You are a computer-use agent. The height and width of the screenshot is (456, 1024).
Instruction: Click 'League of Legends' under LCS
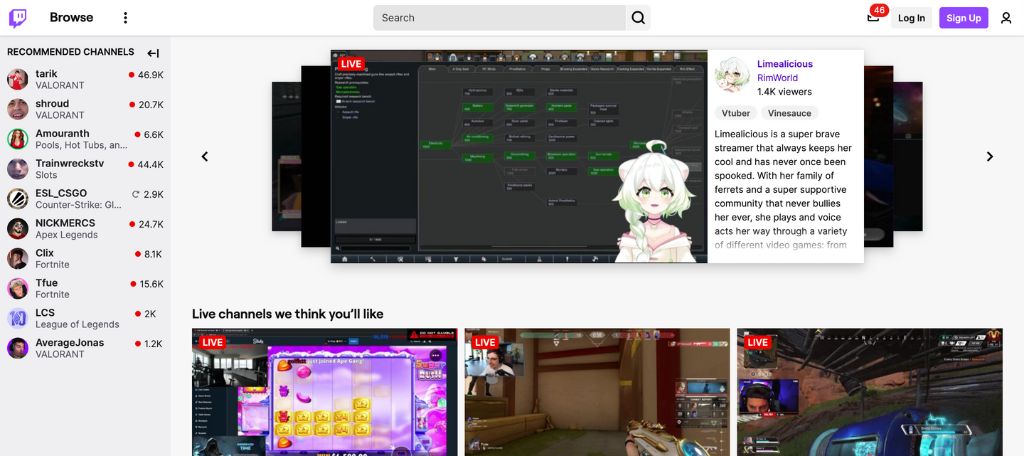[x=77, y=324]
